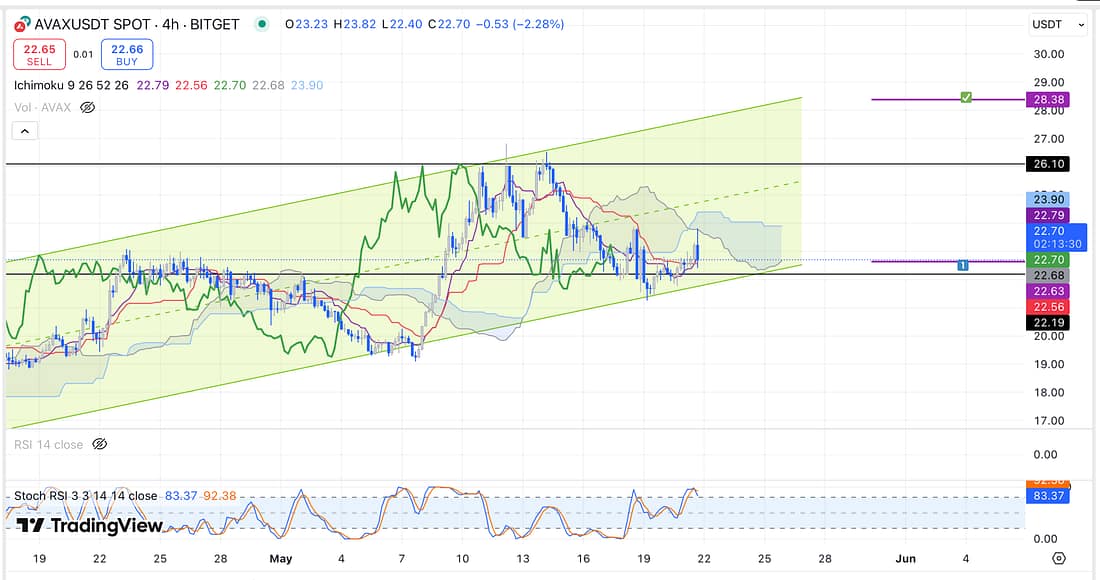Click the green checkmark marker on 28.38 line

[x=966, y=98]
